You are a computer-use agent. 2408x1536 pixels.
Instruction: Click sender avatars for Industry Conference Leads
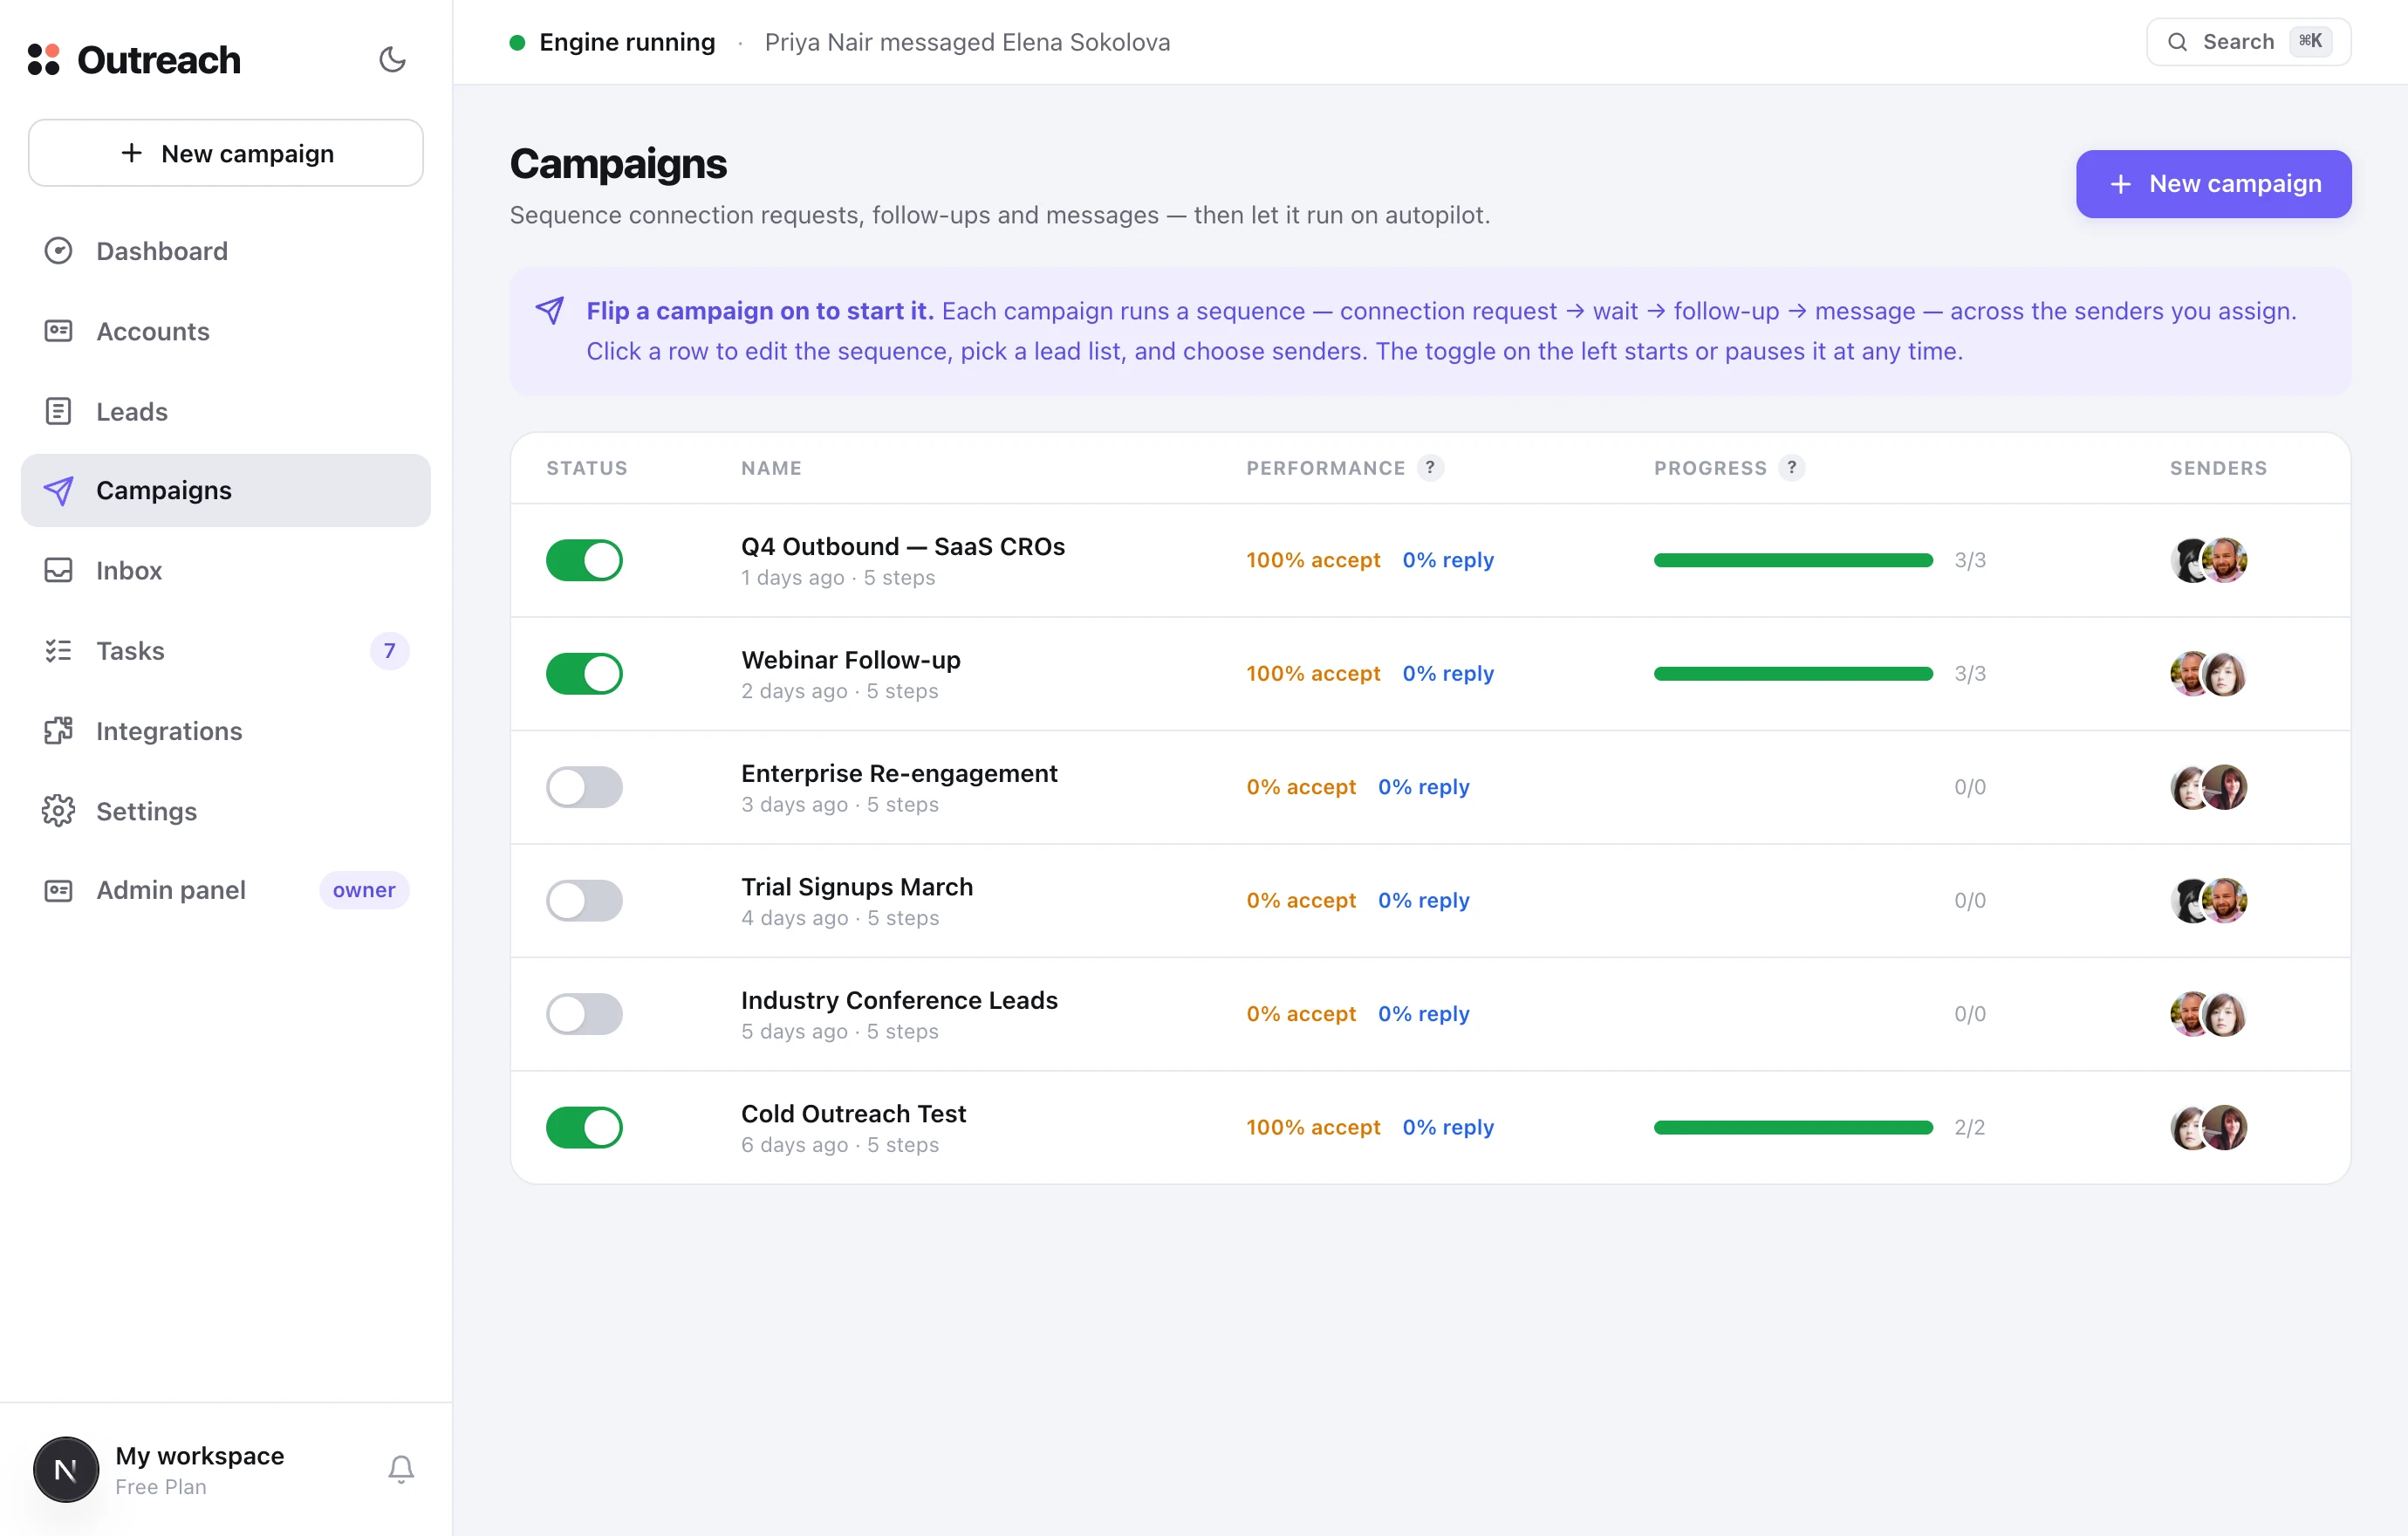[x=2208, y=1014]
